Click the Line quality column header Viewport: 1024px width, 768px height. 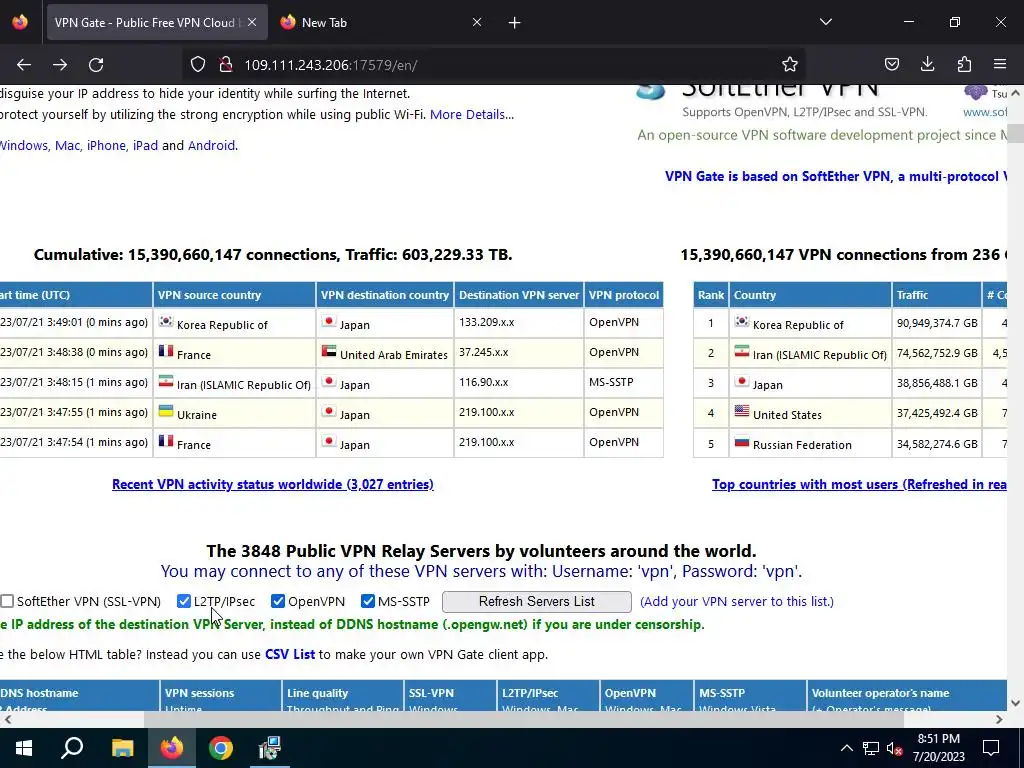click(343, 696)
